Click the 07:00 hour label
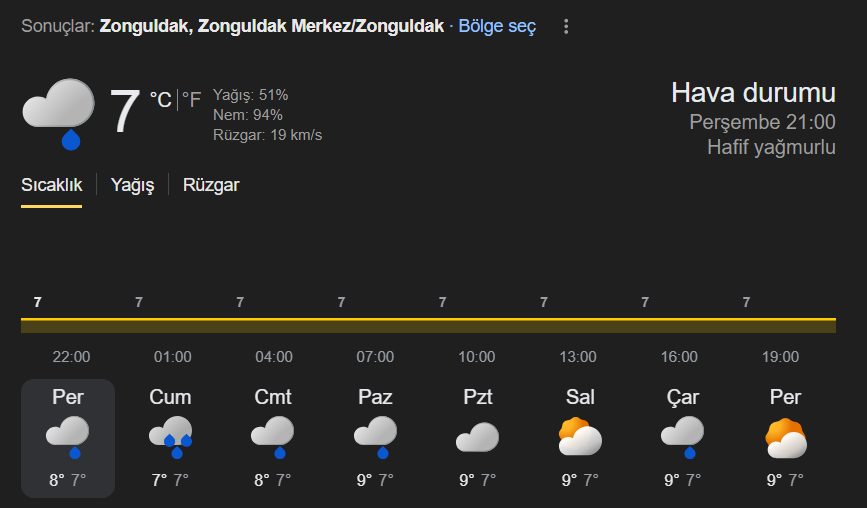Image resolution: width=867 pixels, height=508 pixels. [x=375, y=357]
